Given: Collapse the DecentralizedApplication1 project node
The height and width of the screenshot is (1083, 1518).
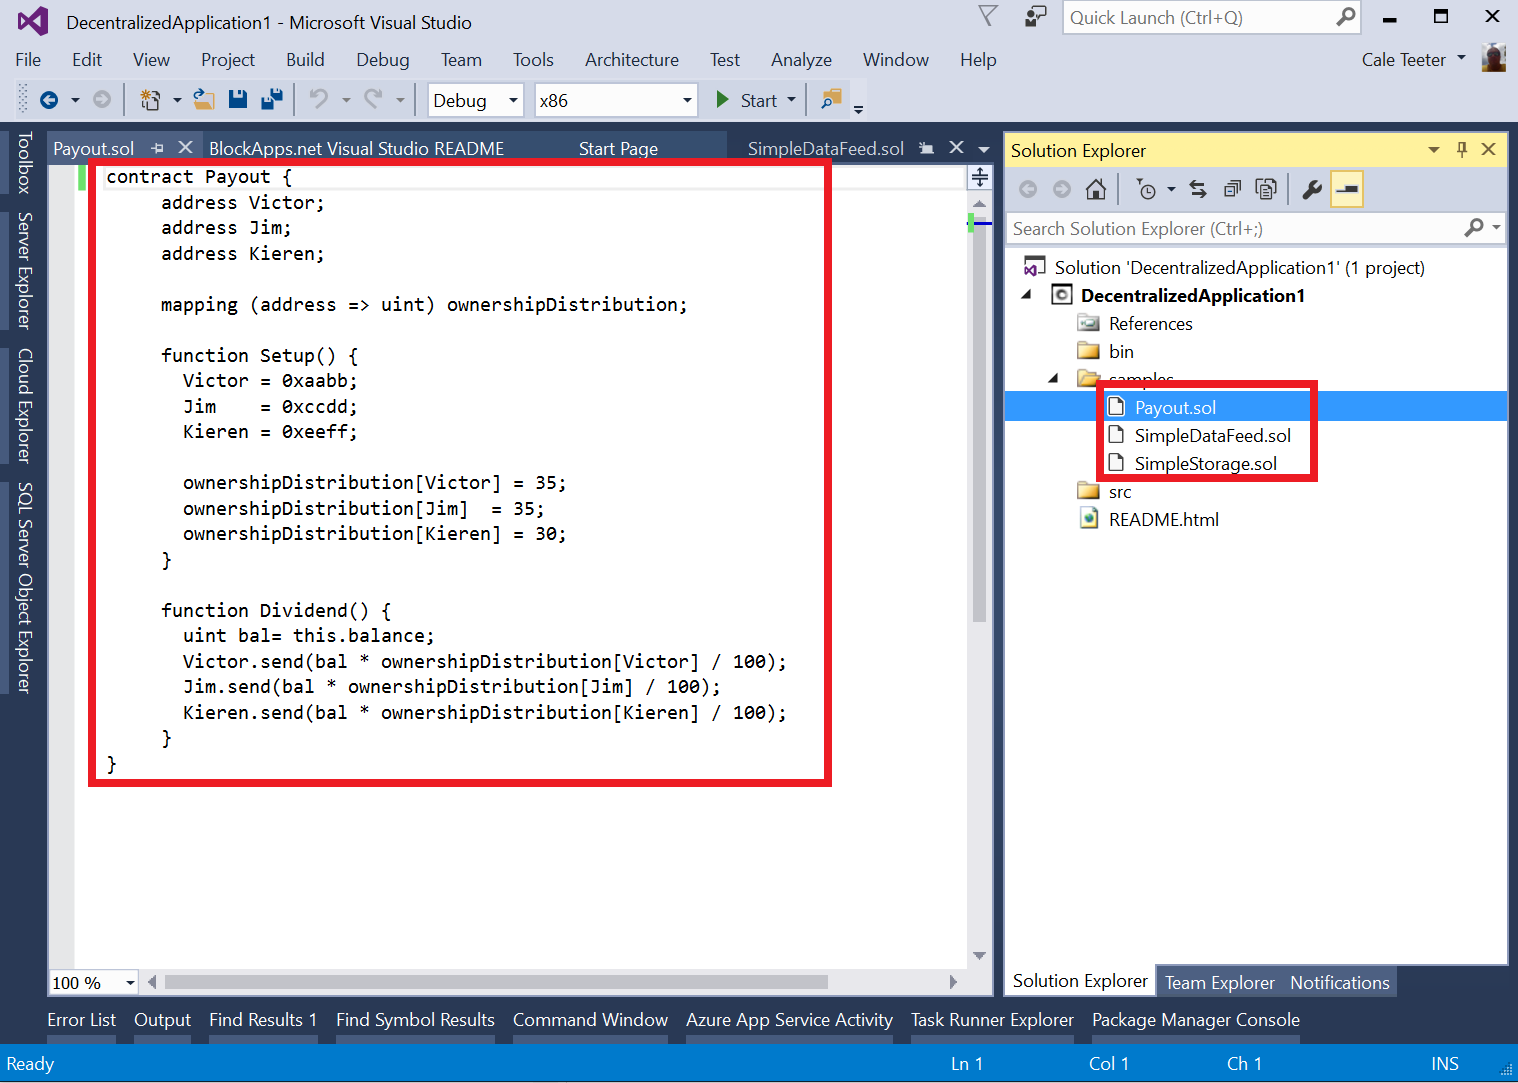Looking at the screenshot, I should (1027, 295).
